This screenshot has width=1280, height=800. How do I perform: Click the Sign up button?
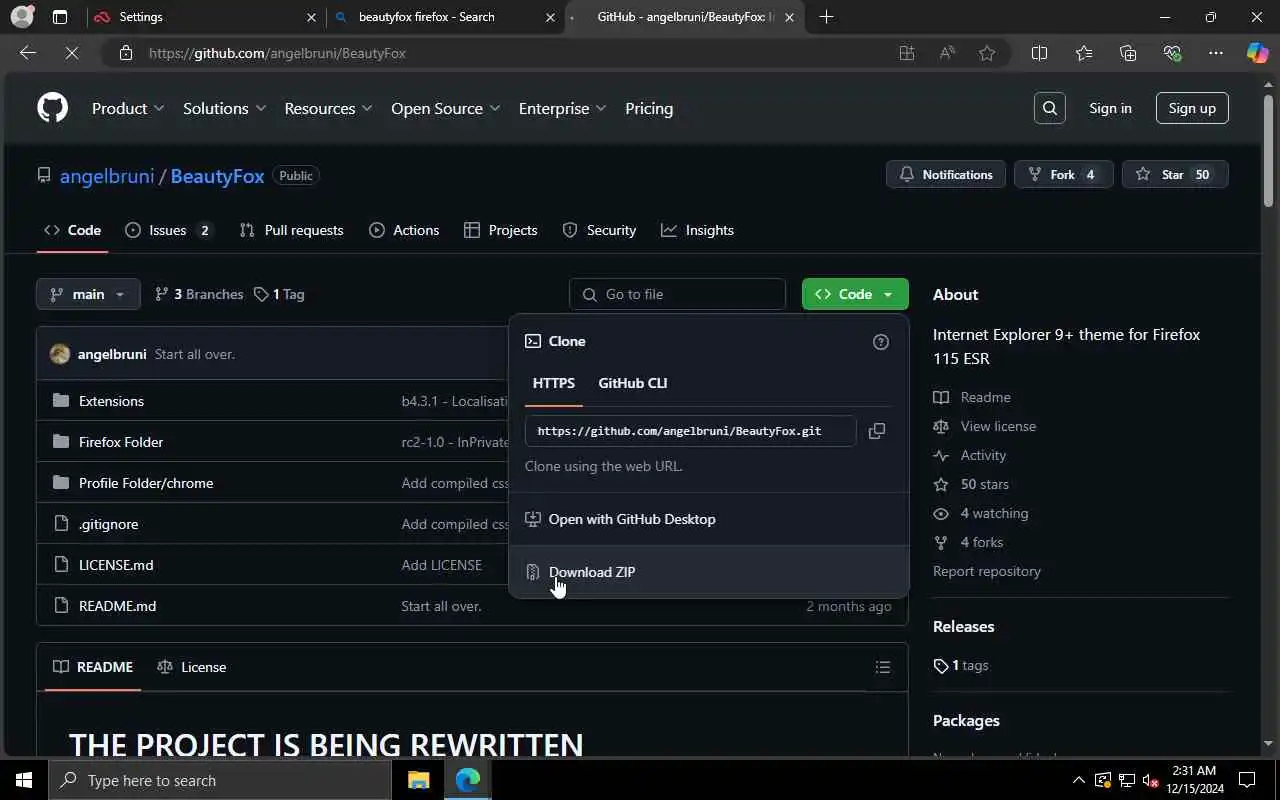pos(1192,108)
